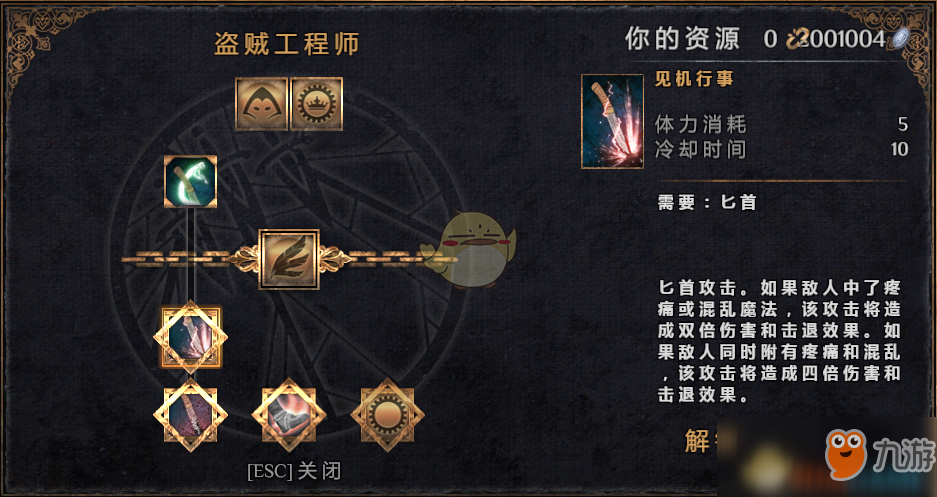
Task: Choose the armored boot skill diamond
Action: (x=289, y=415)
